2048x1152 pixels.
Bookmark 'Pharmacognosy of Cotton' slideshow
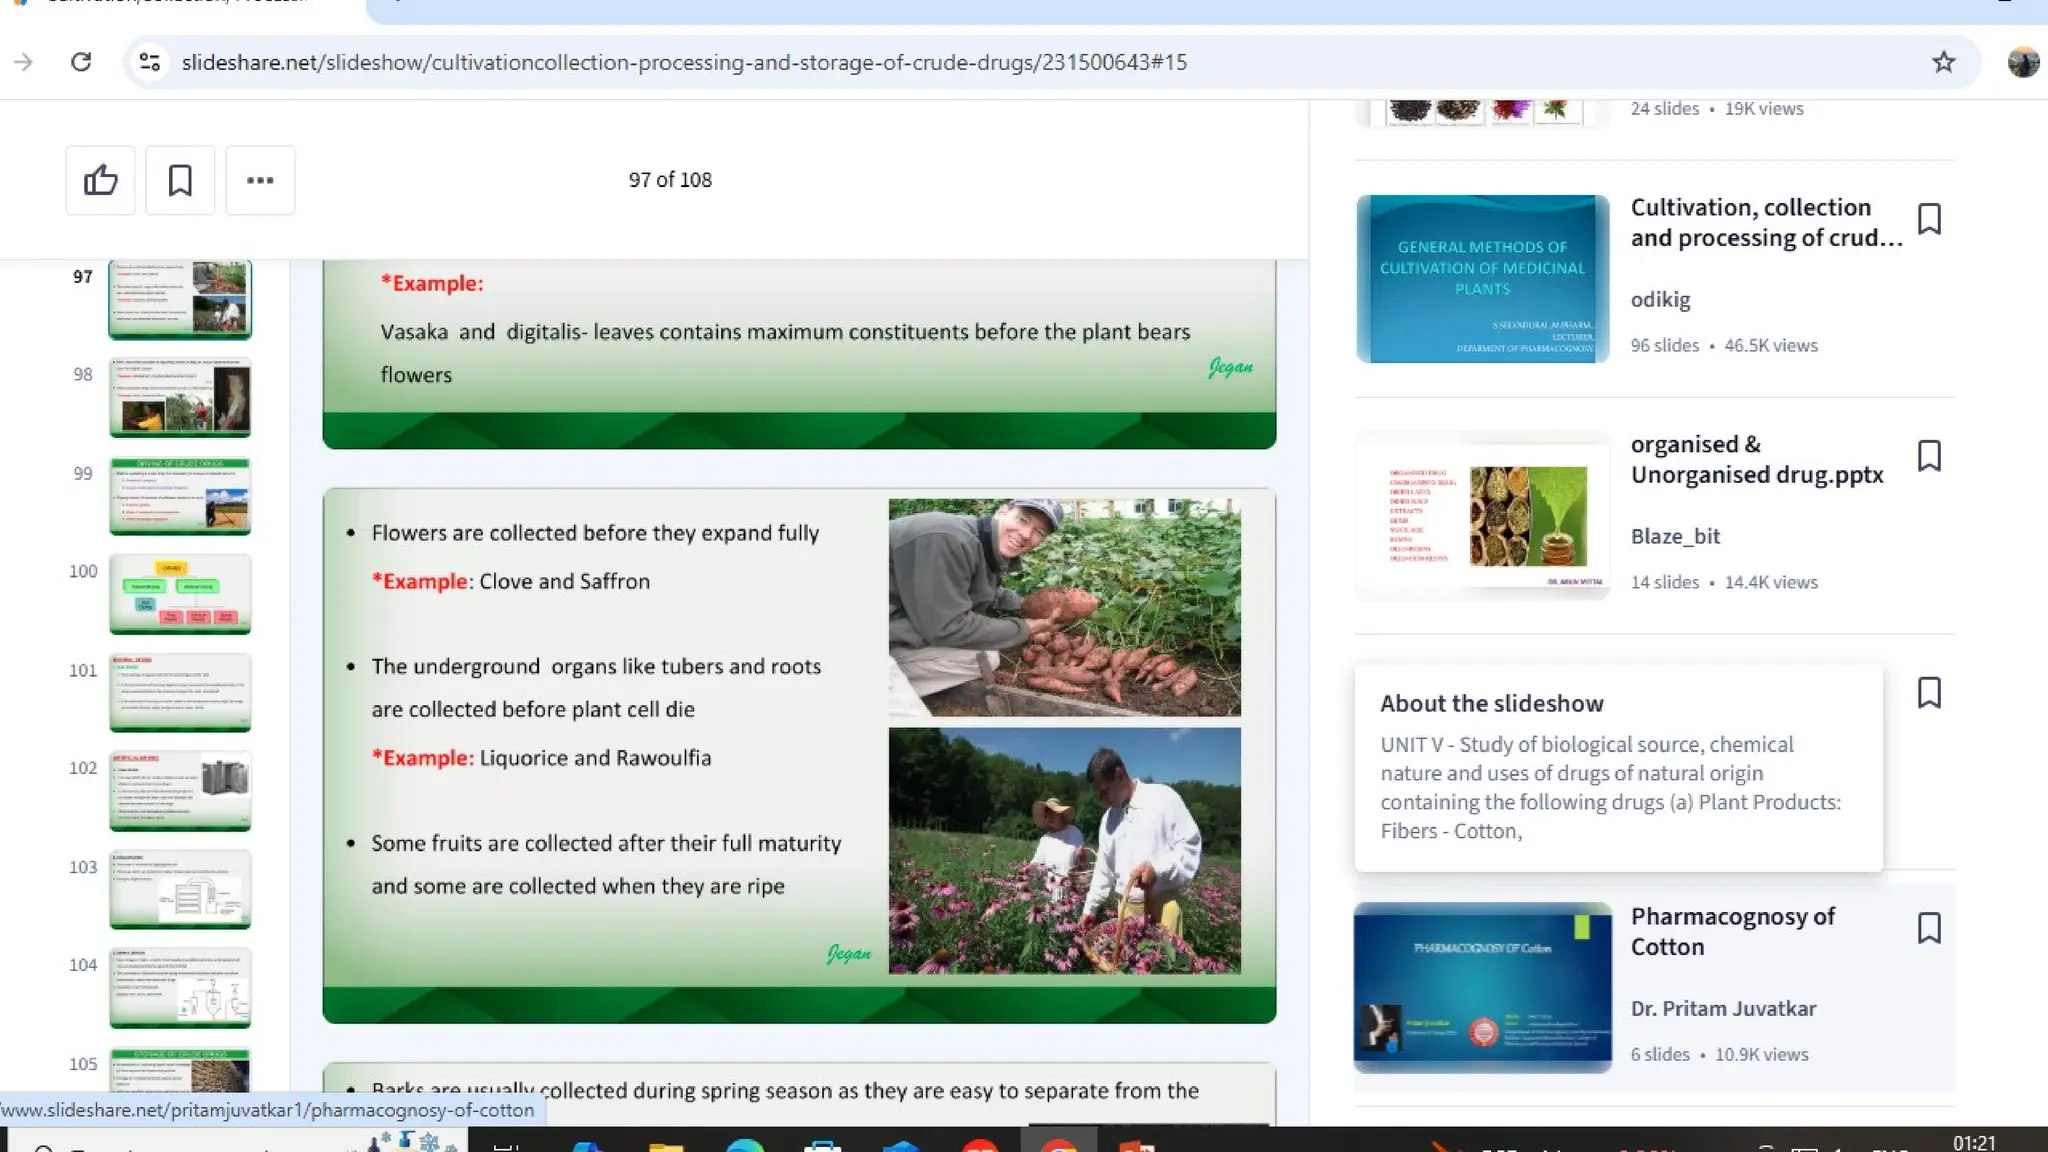[1929, 928]
